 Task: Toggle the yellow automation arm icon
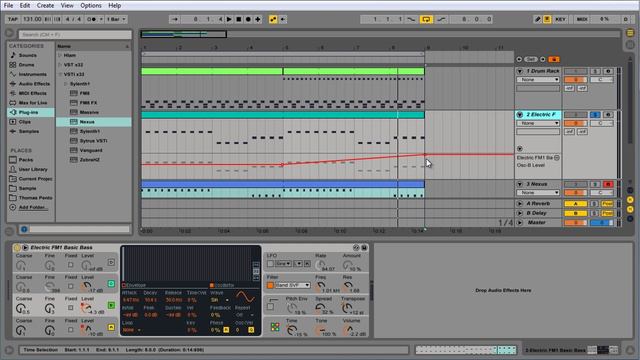pos(273,19)
